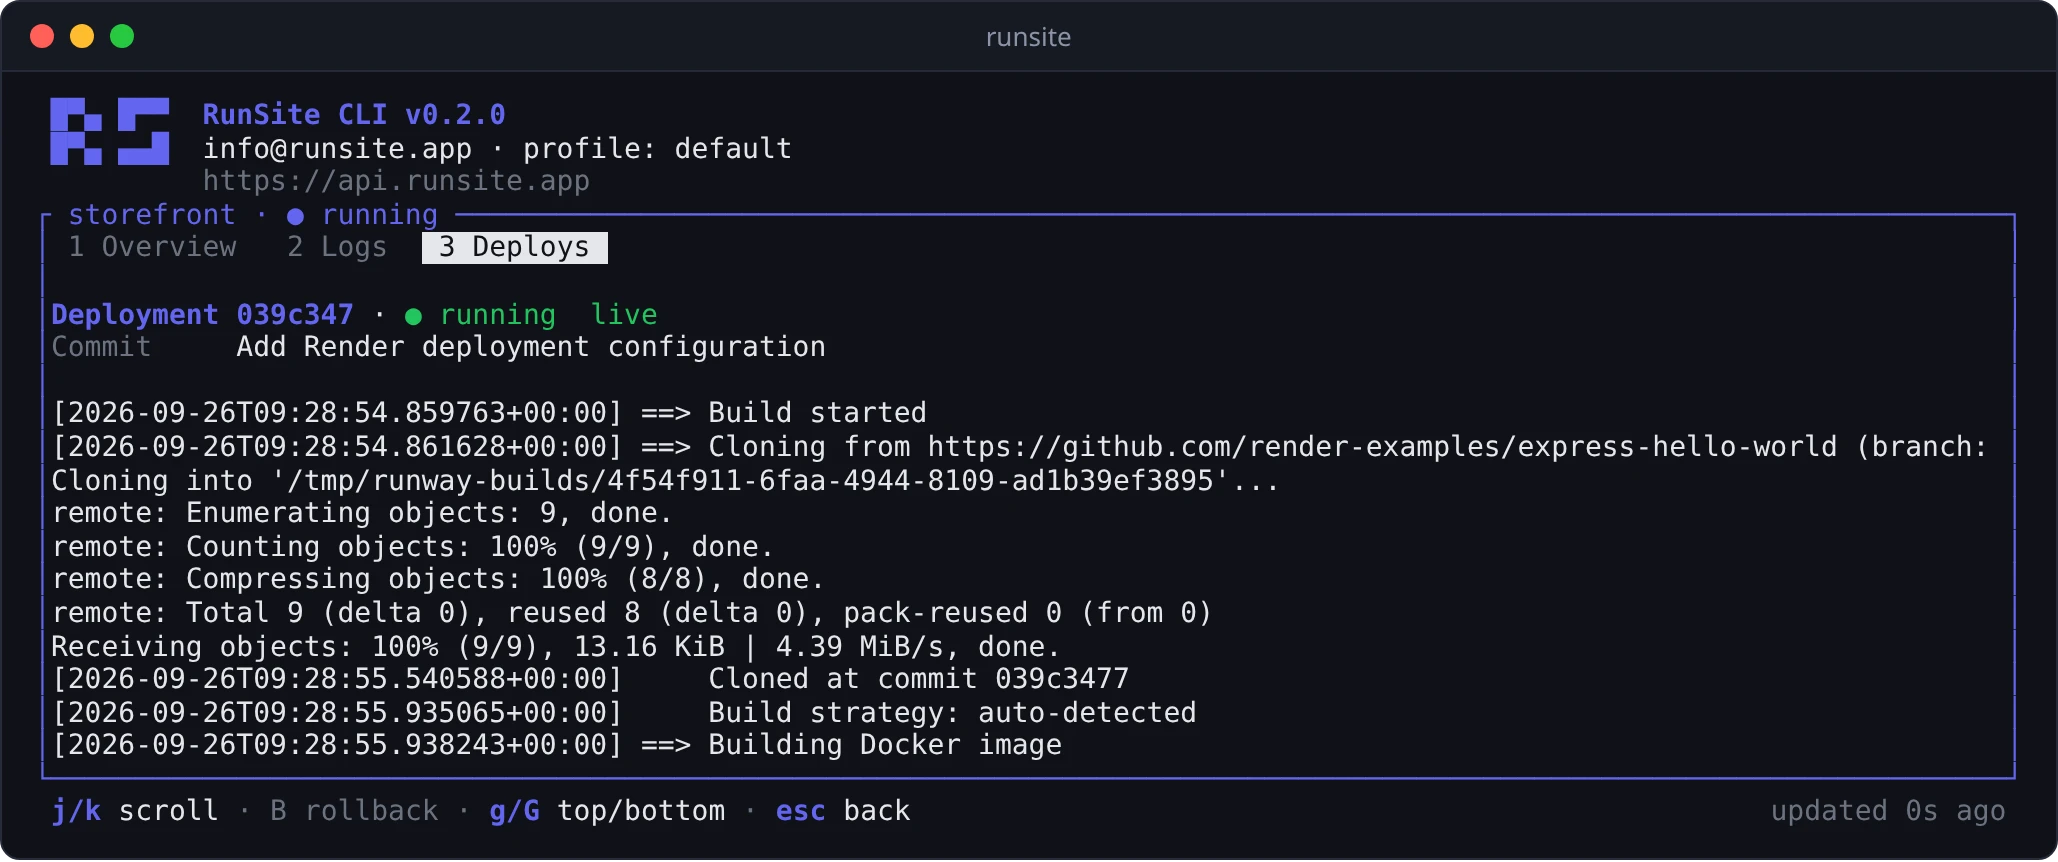Maximize the runsite terminal window
The image size is (2058, 862).
tap(122, 37)
